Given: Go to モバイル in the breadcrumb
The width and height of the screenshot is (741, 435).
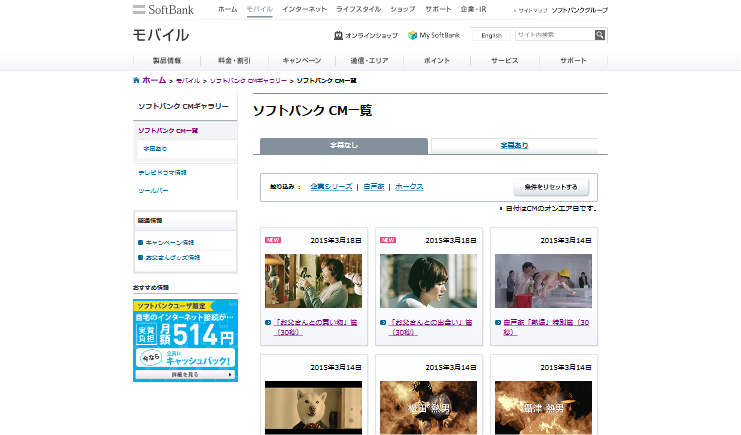Looking at the screenshot, I should pos(188,81).
